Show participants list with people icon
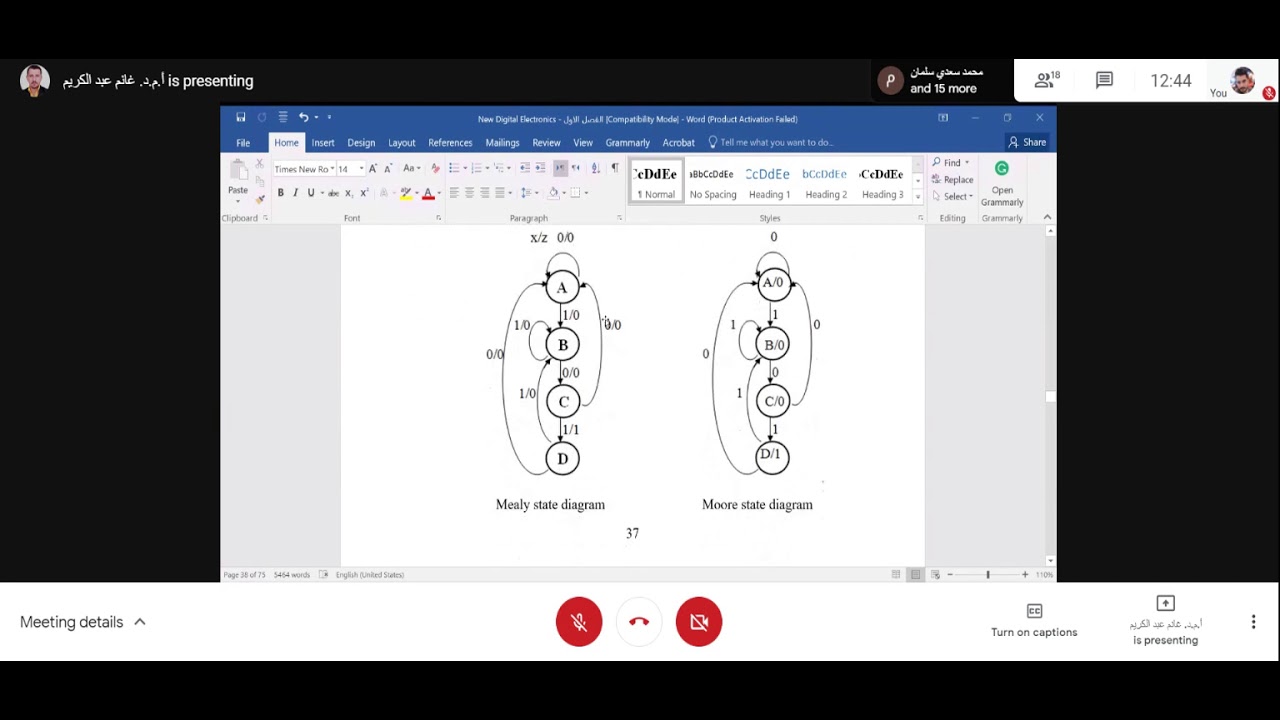 click(1044, 80)
